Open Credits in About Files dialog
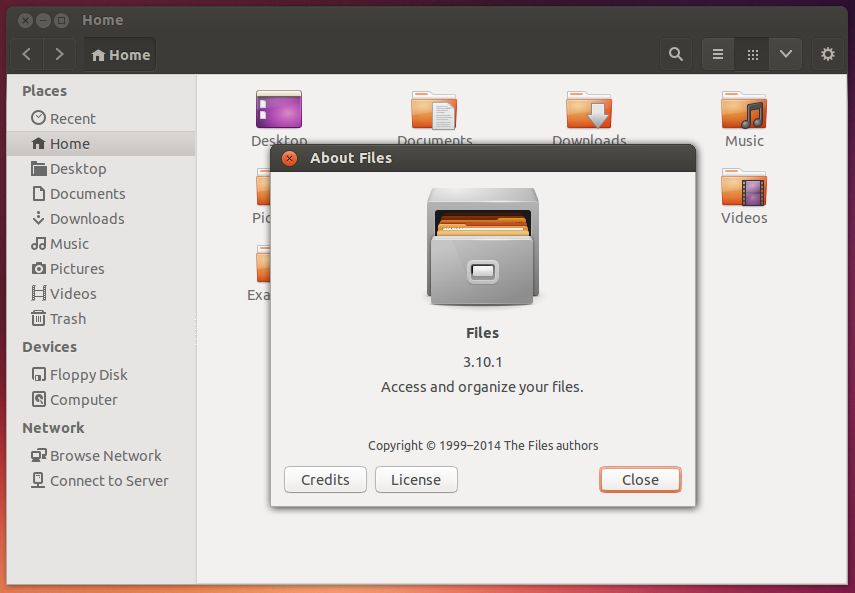Screen dimensions: 855x593 [325, 480]
